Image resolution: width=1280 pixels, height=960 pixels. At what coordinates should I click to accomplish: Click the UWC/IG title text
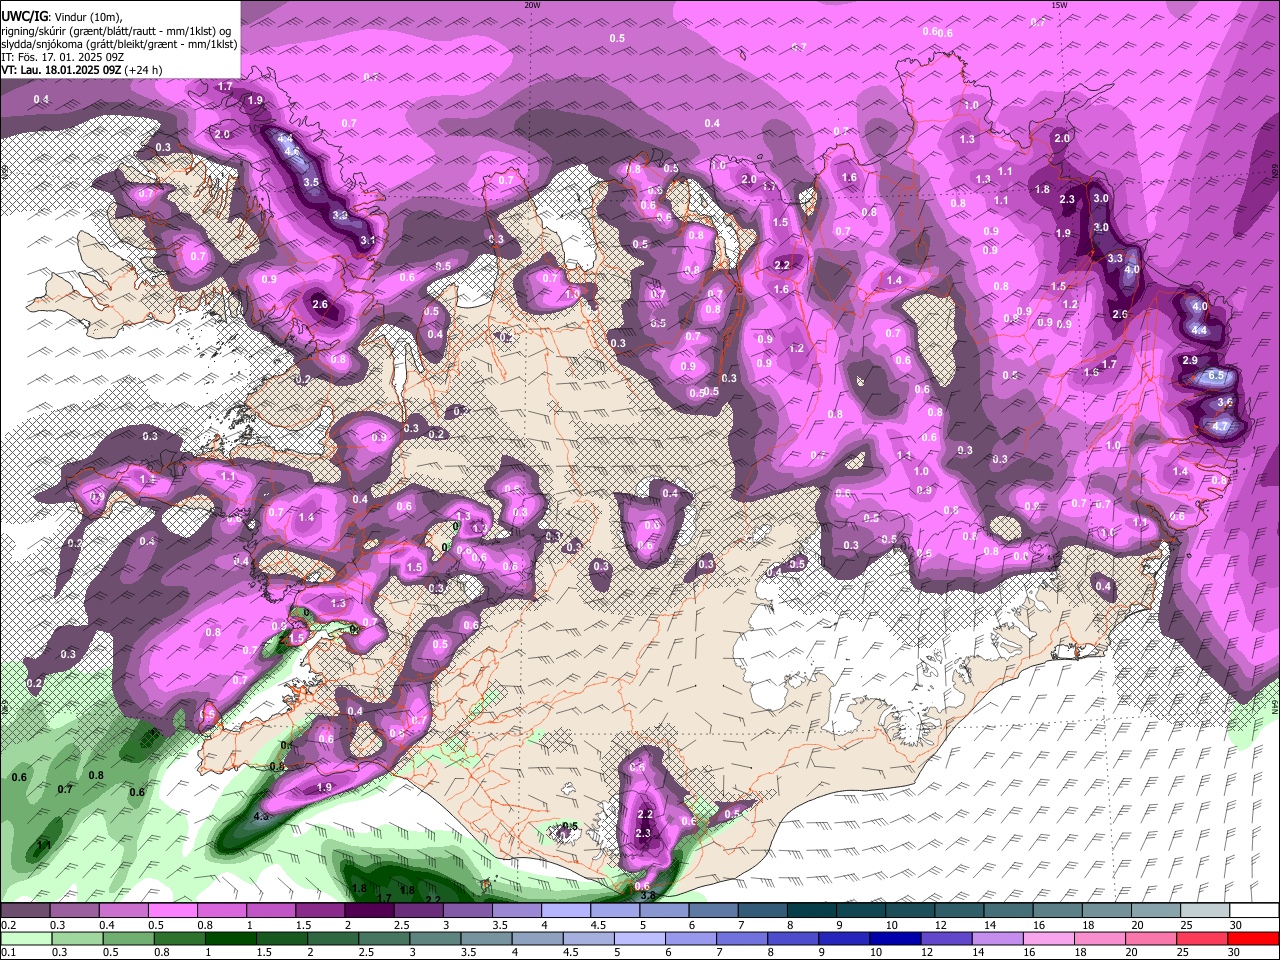(24, 17)
